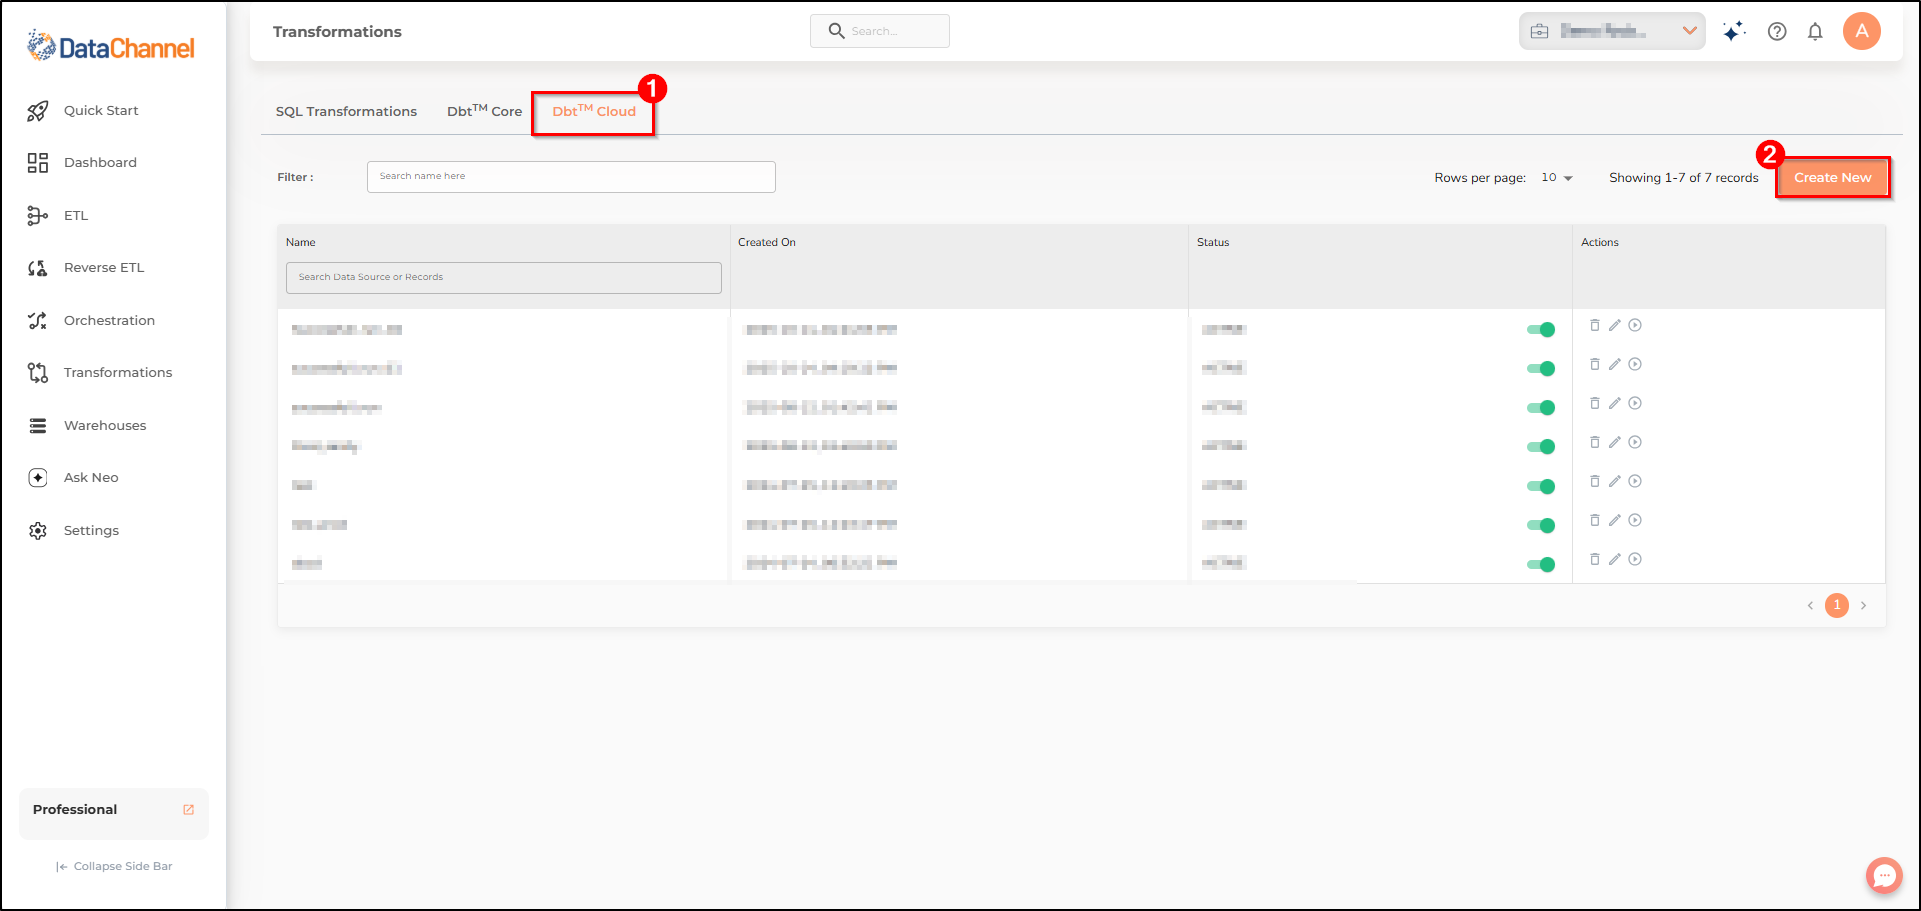View notifications with the bell icon
The width and height of the screenshot is (1921, 911).
pos(1815,31)
